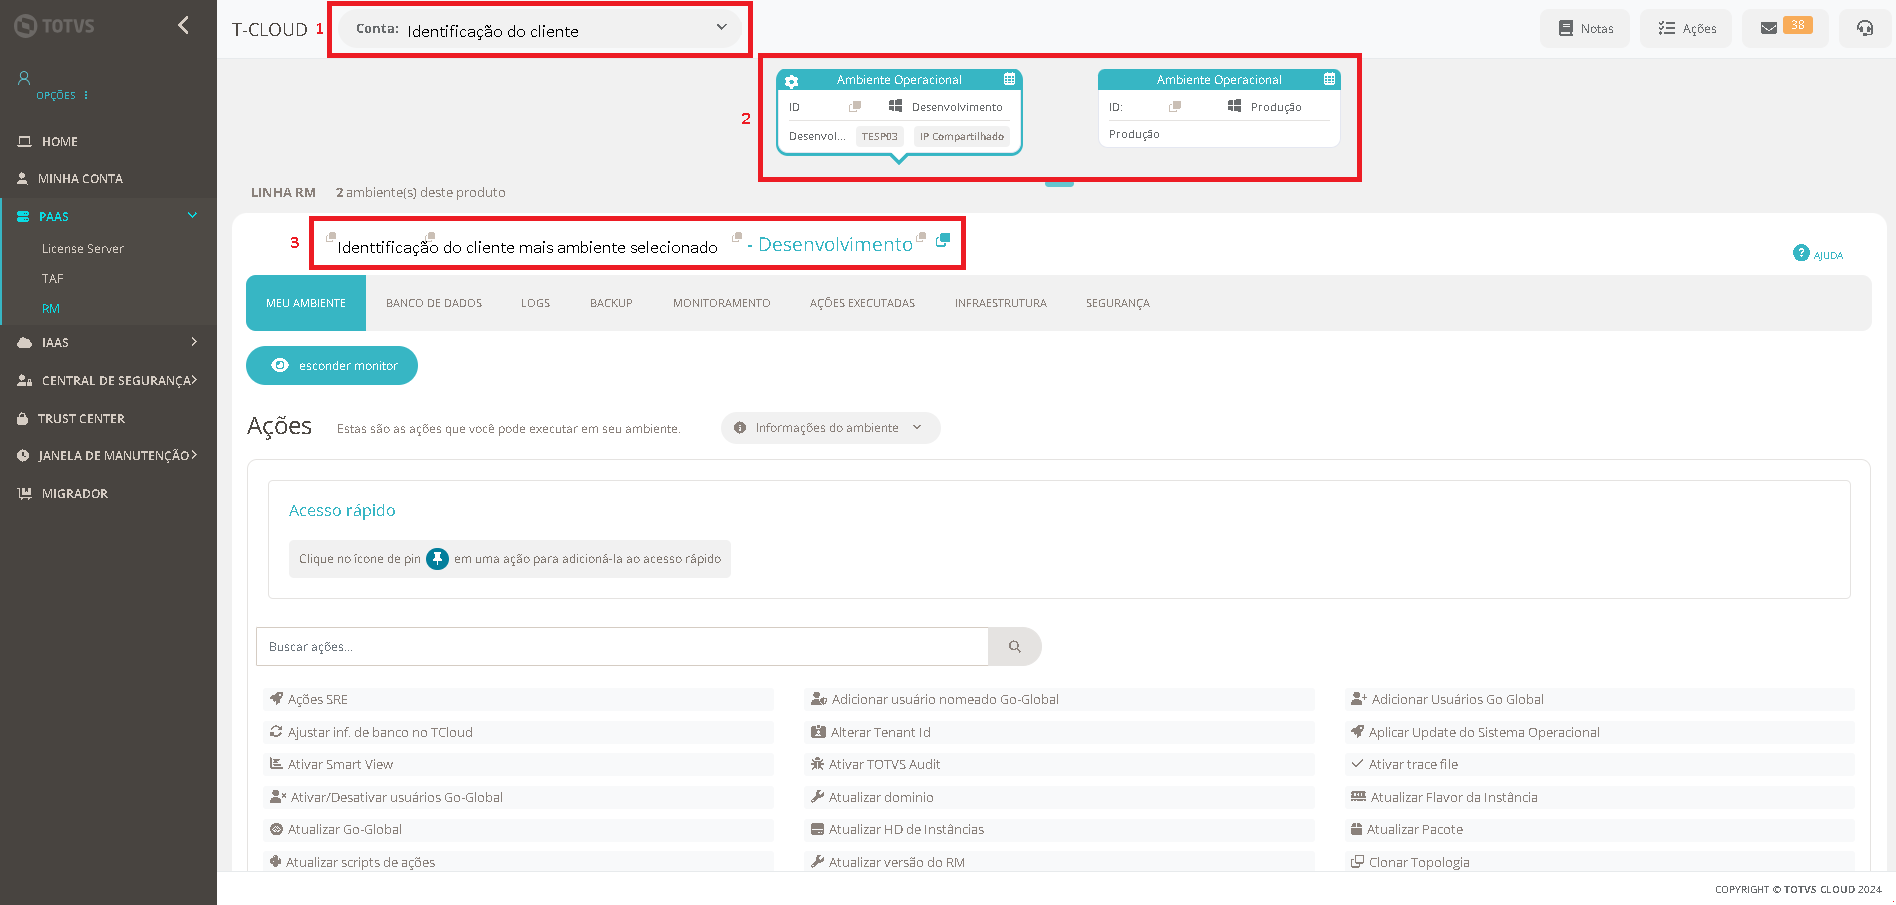
Task: Switch to Logs tab
Action: (x=535, y=303)
